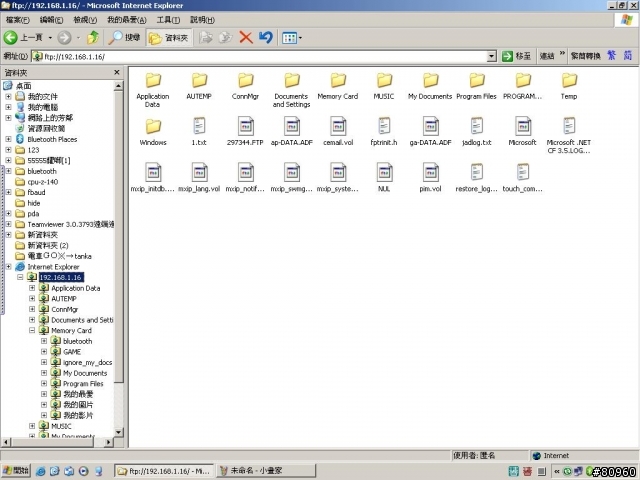The height and width of the screenshot is (480, 640).
Task: Open the Help (說明) menu
Action: pos(202,20)
